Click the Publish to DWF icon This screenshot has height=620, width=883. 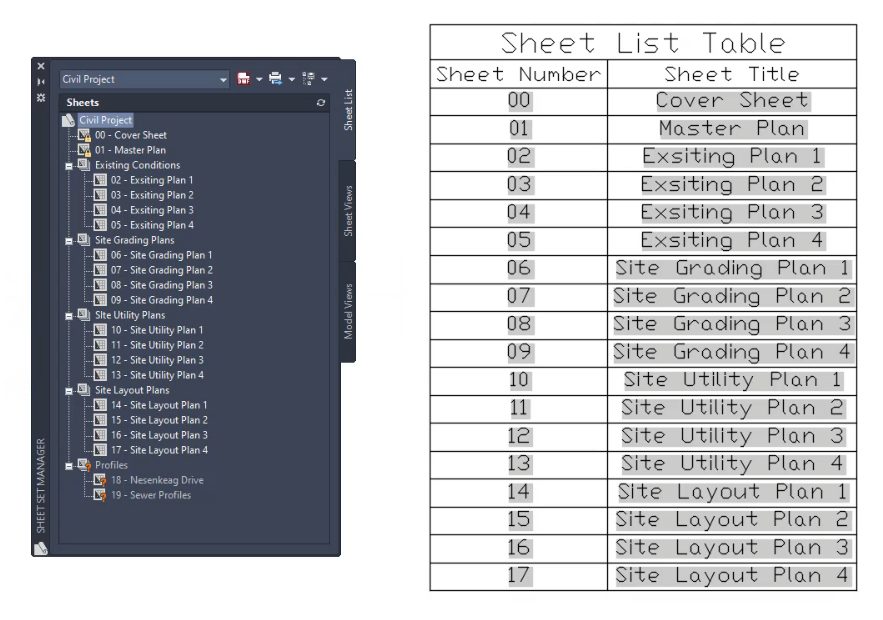(x=243, y=79)
